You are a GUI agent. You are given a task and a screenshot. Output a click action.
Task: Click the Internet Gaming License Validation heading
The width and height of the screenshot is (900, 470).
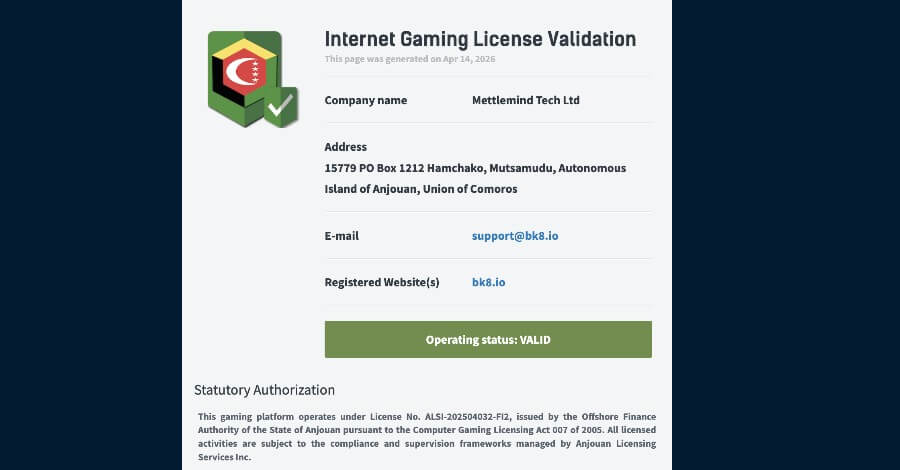point(480,39)
